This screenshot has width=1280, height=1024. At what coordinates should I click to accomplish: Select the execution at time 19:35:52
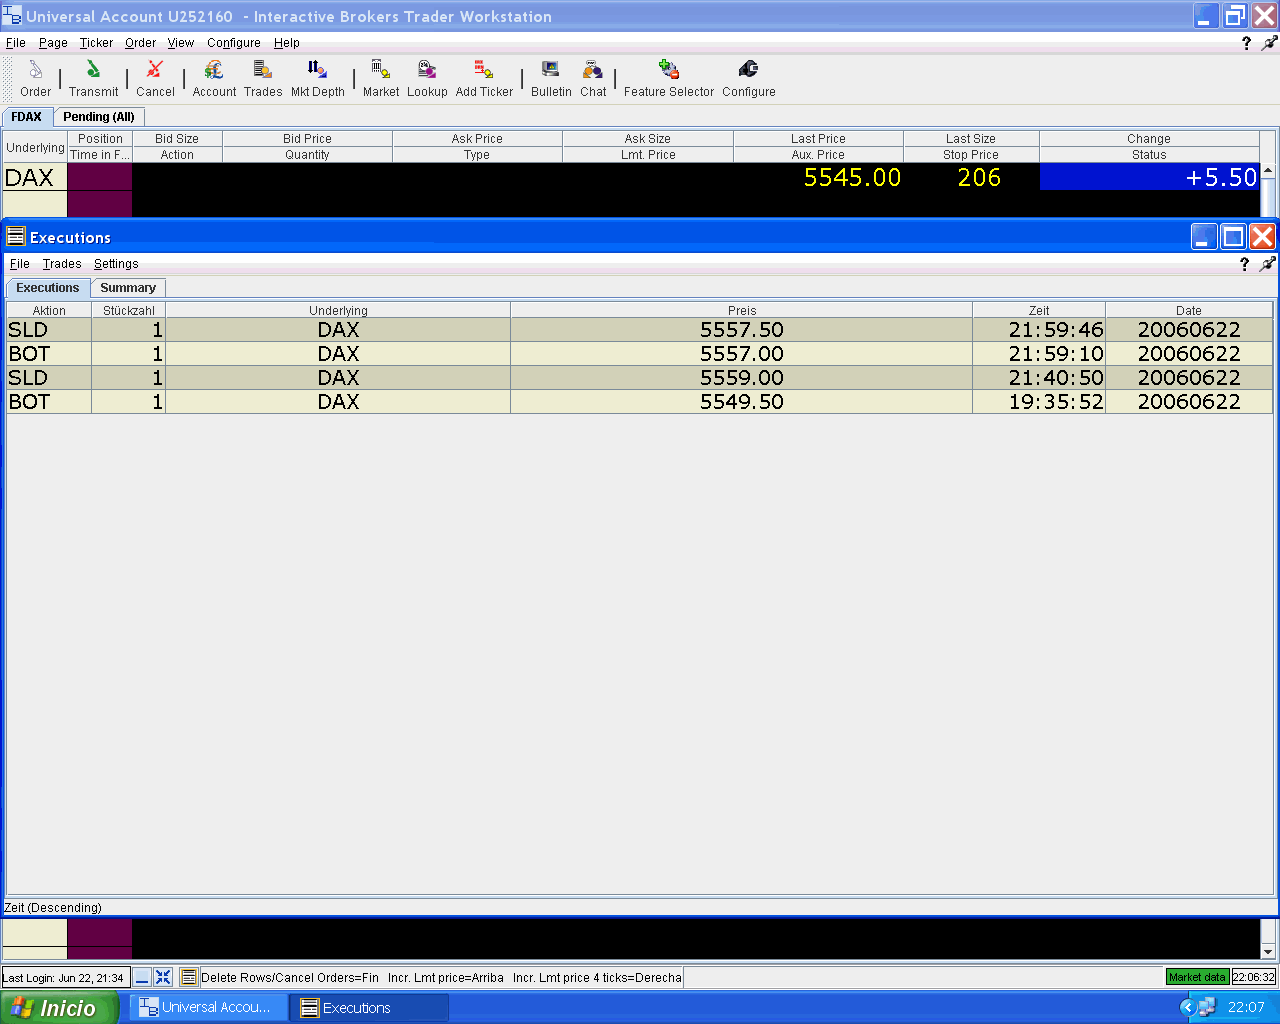tap(640, 402)
